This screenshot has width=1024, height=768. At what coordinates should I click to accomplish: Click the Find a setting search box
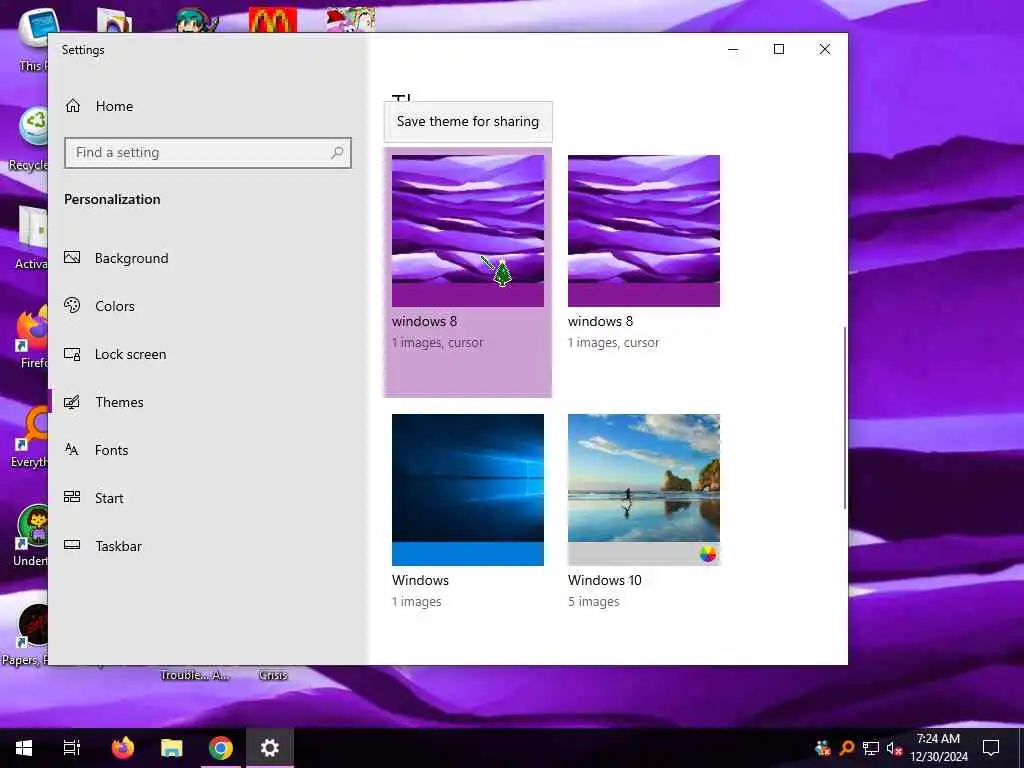[208, 153]
